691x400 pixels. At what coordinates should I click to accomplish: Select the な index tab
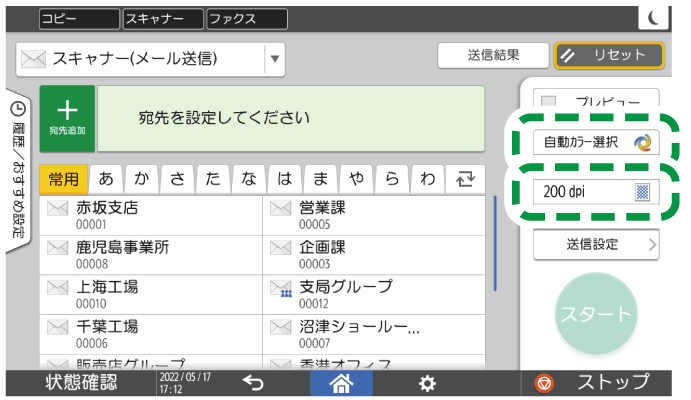click(x=249, y=179)
